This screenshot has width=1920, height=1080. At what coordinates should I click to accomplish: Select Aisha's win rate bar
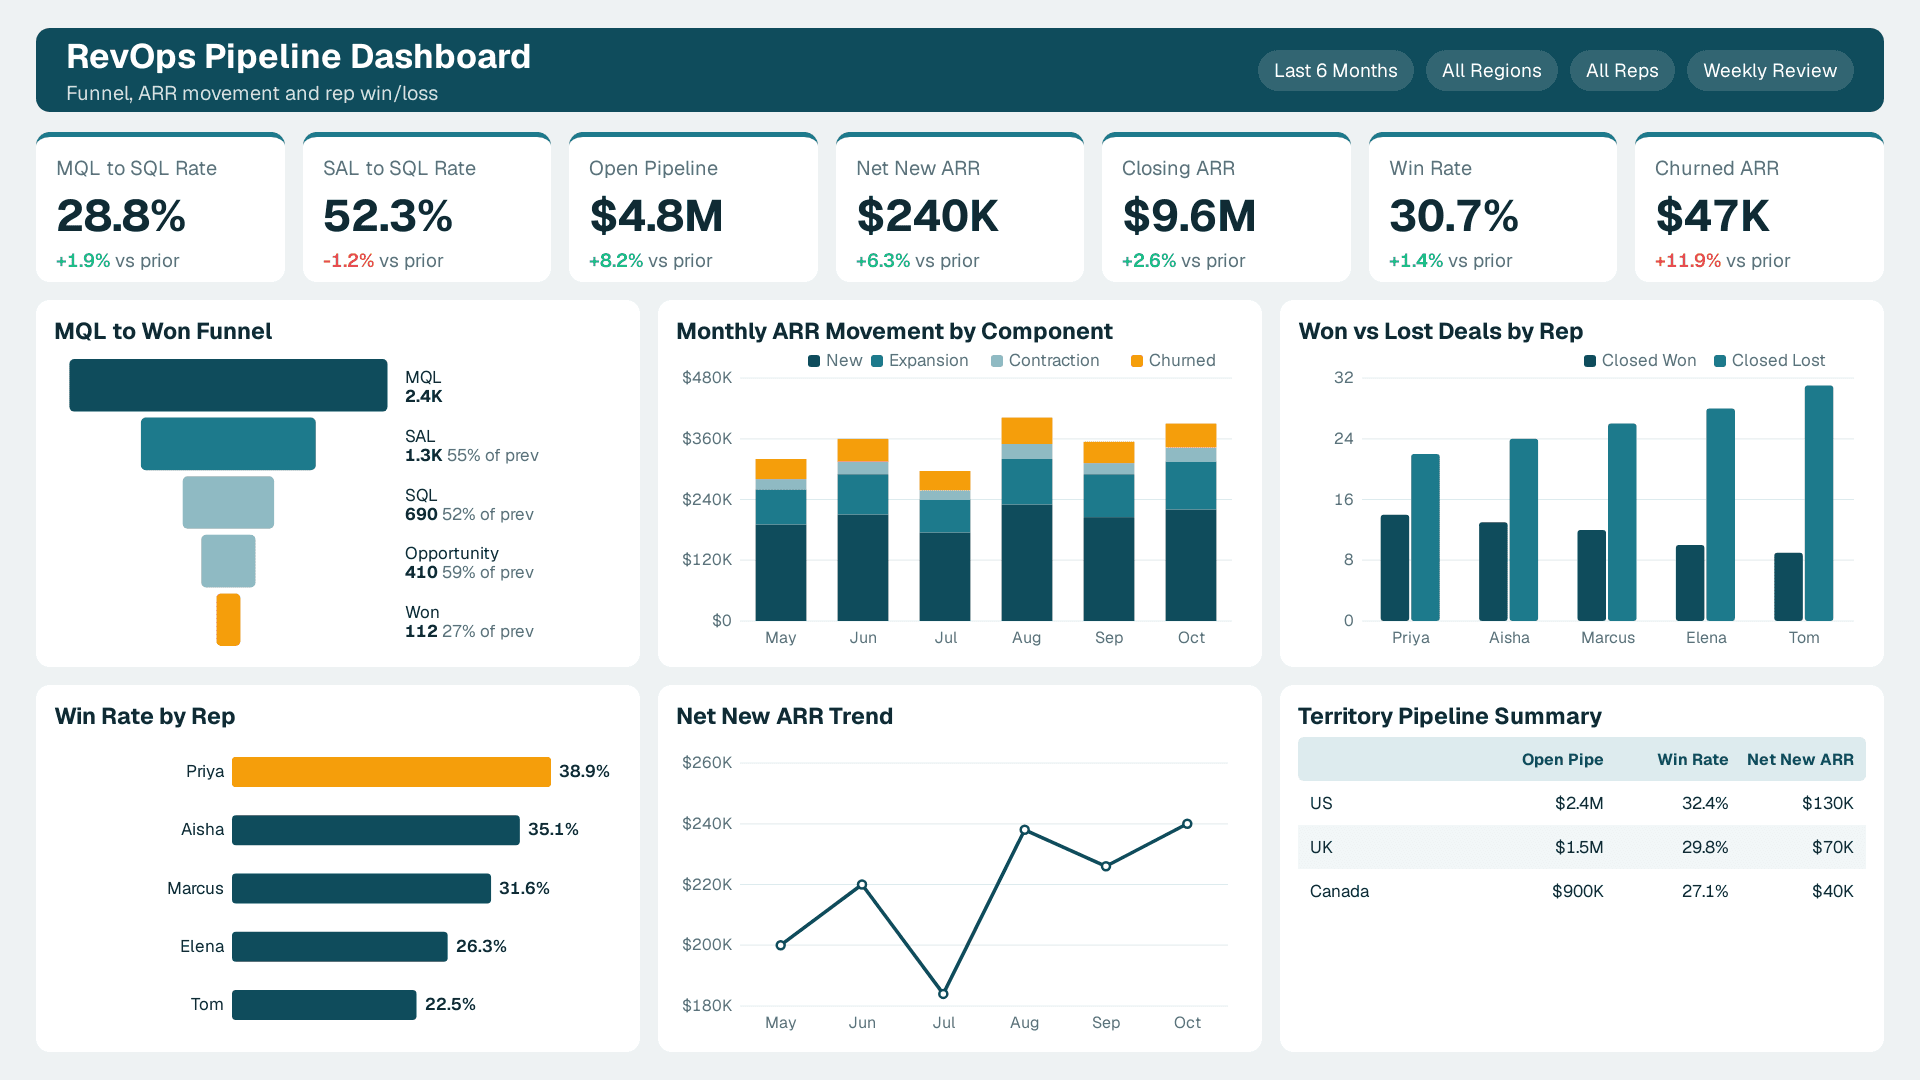[376, 830]
